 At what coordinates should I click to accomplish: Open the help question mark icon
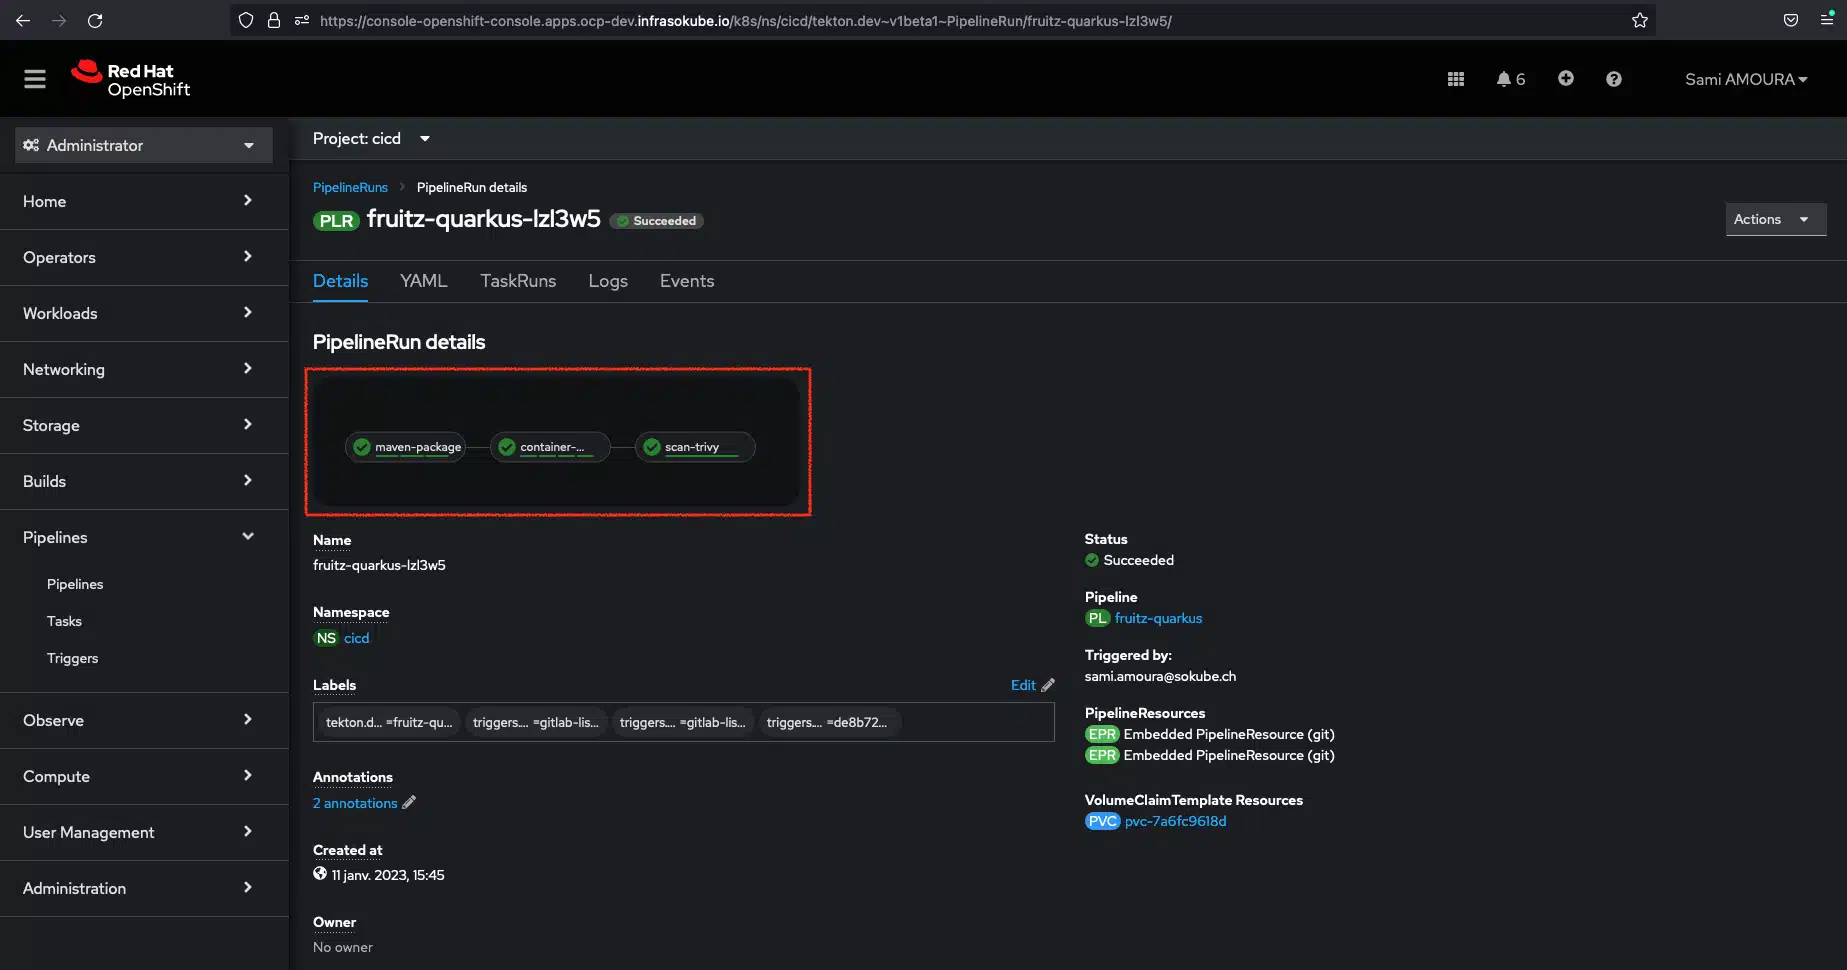1614,79
